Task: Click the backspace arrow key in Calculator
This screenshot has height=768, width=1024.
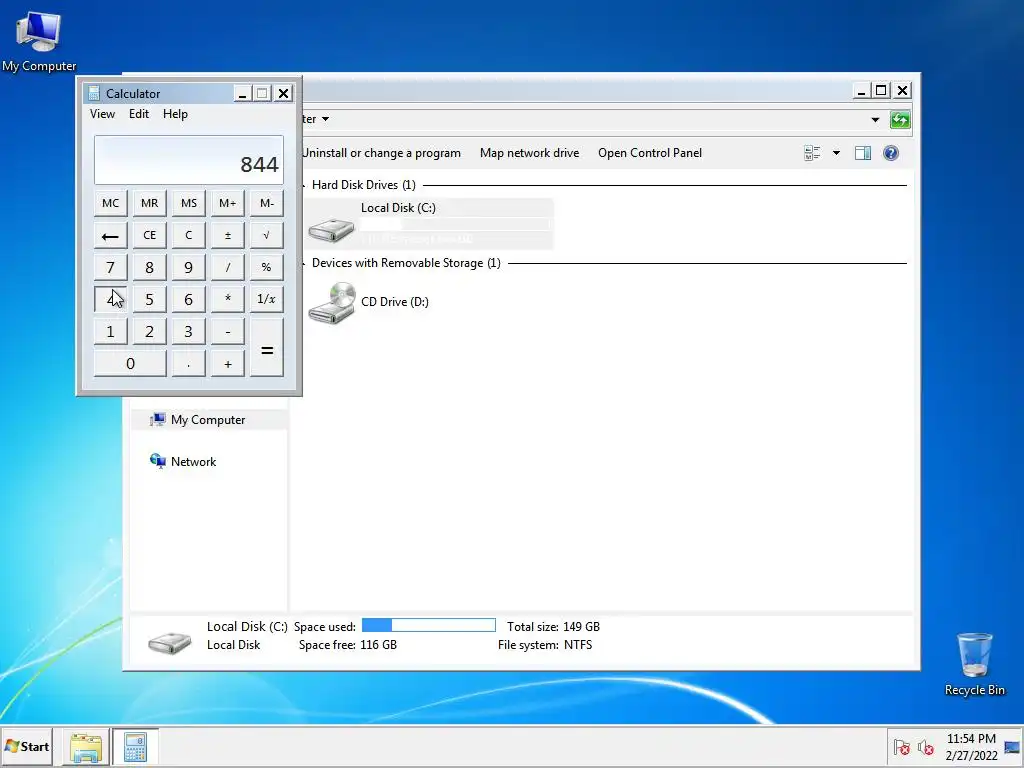Action: click(x=110, y=236)
